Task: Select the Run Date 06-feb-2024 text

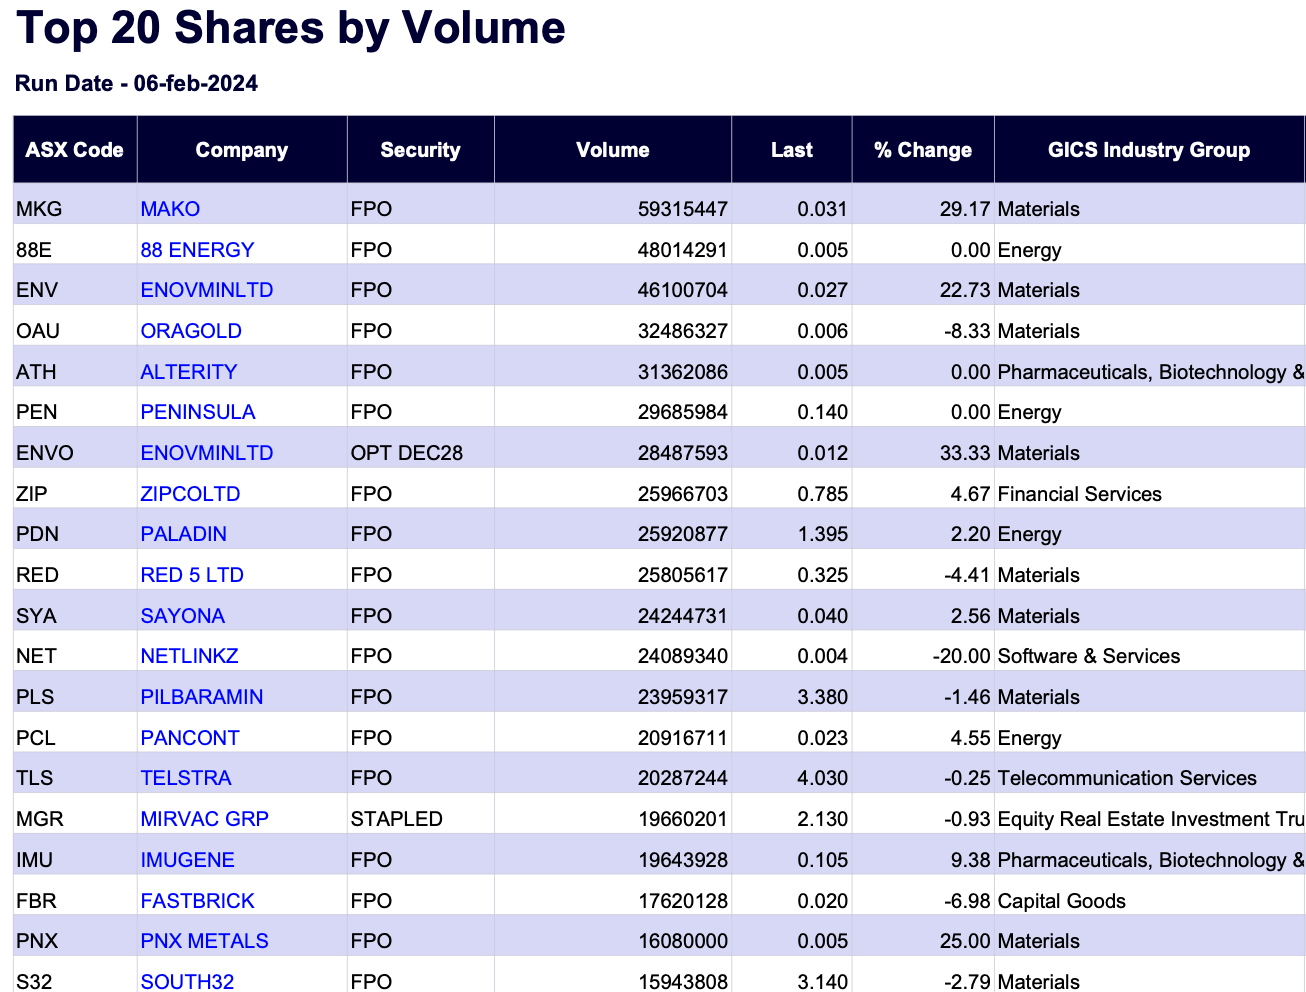Action: (x=137, y=83)
